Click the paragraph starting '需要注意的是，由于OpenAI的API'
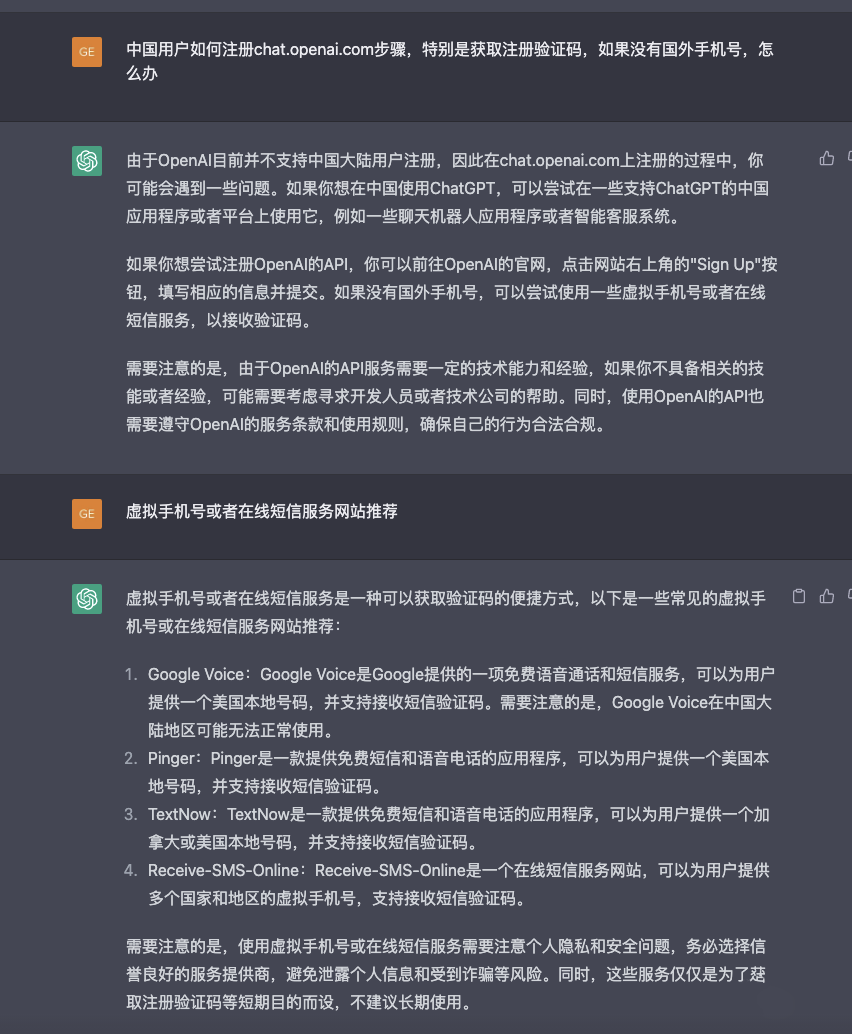This screenshot has width=852, height=1034. (x=445, y=396)
